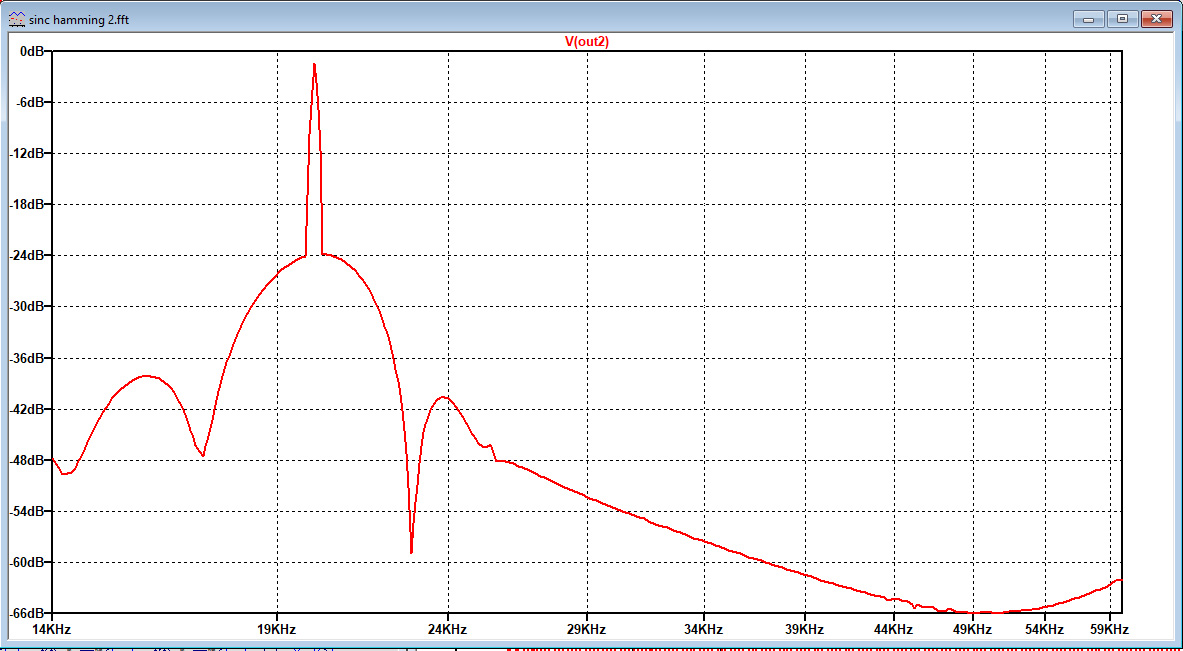Click the 44KHz frequency axis label
This screenshot has width=1183, height=651.
pyautogui.click(x=893, y=629)
